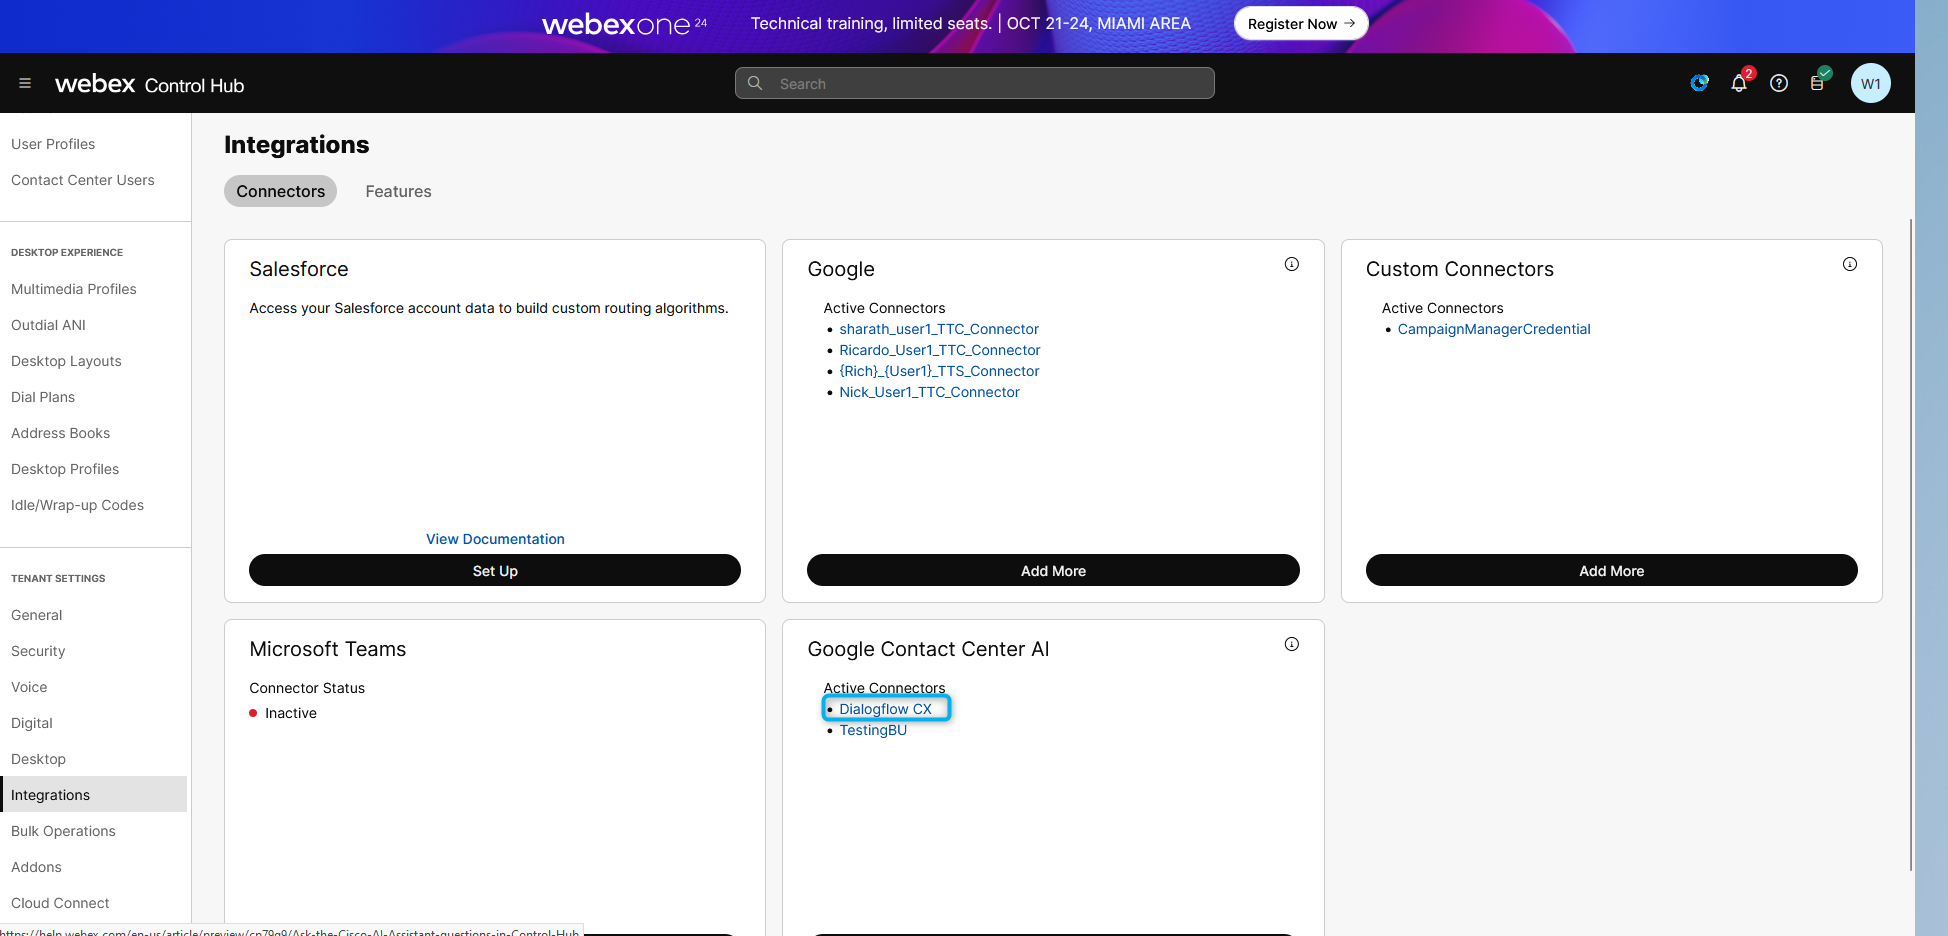Click Add More on Google card
1948x936 pixels.
point(1053,570)
